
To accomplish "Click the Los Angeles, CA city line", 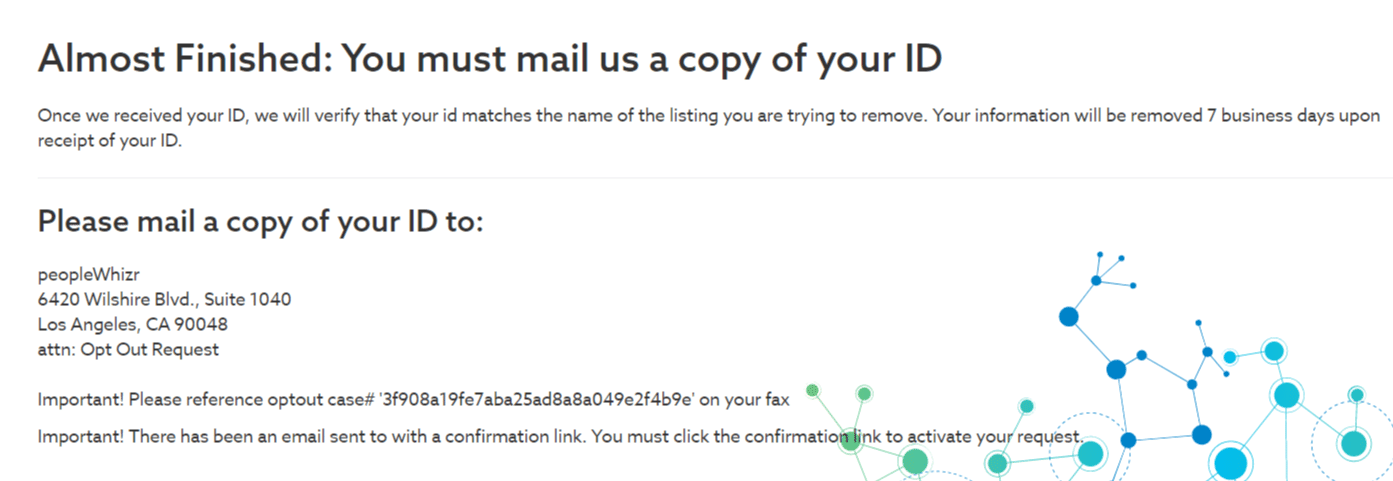I will (x=134, y=324).
